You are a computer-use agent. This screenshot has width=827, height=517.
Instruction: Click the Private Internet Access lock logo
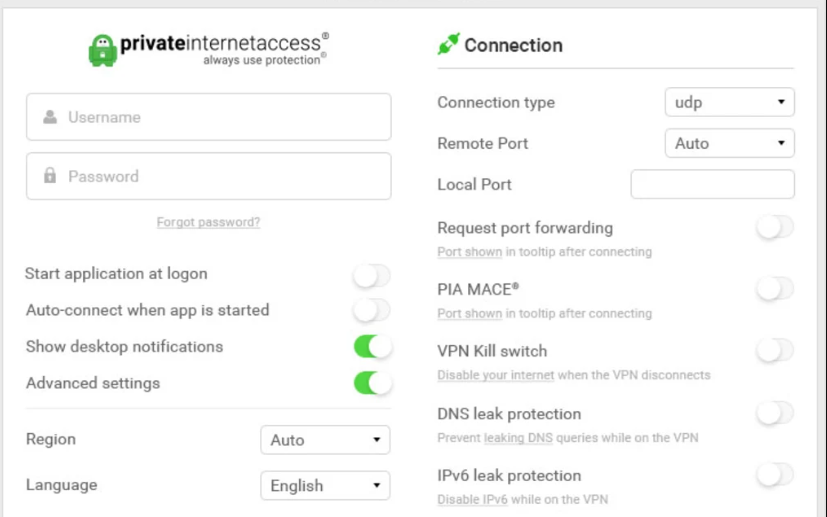[x=102, y=51]
